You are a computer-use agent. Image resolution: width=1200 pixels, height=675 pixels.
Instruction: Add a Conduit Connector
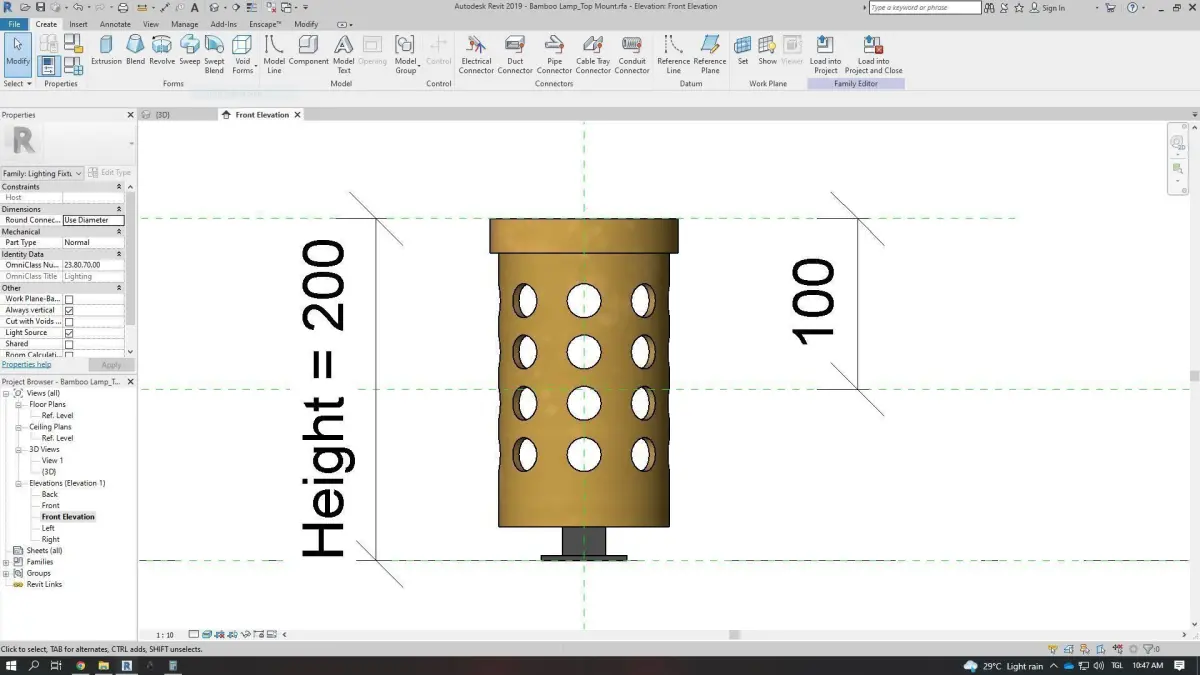point(632,55)
